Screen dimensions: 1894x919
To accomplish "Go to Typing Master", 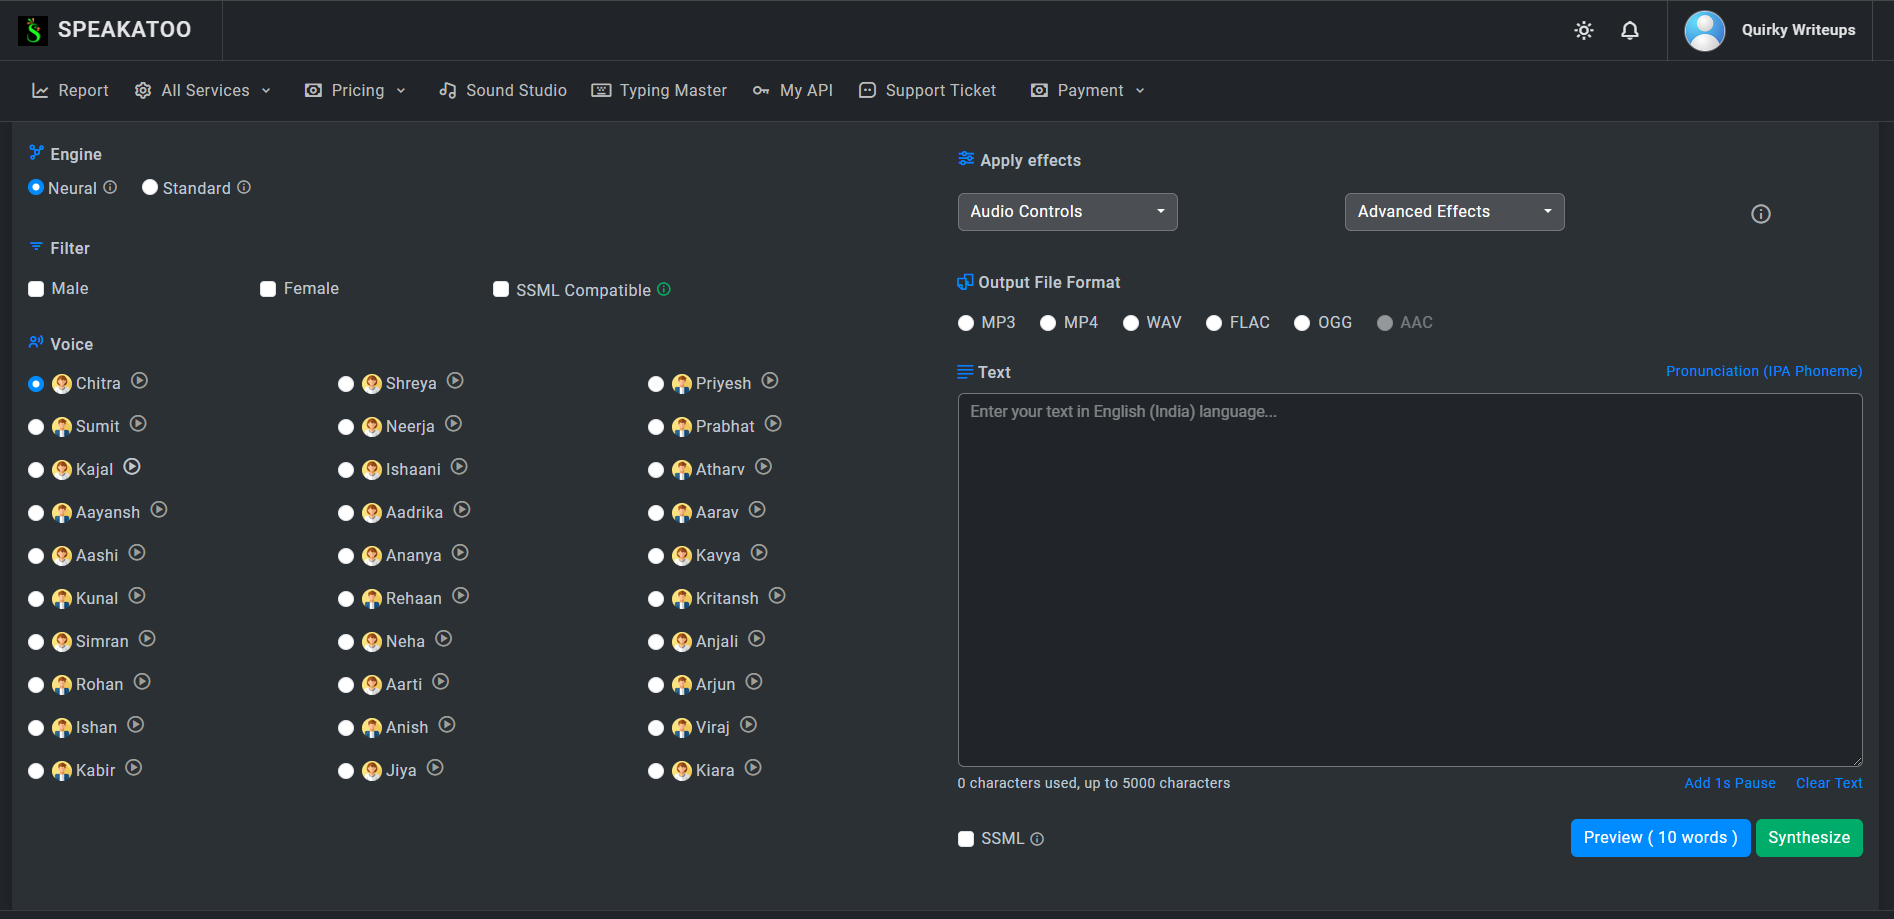I will tap(659, 90).
